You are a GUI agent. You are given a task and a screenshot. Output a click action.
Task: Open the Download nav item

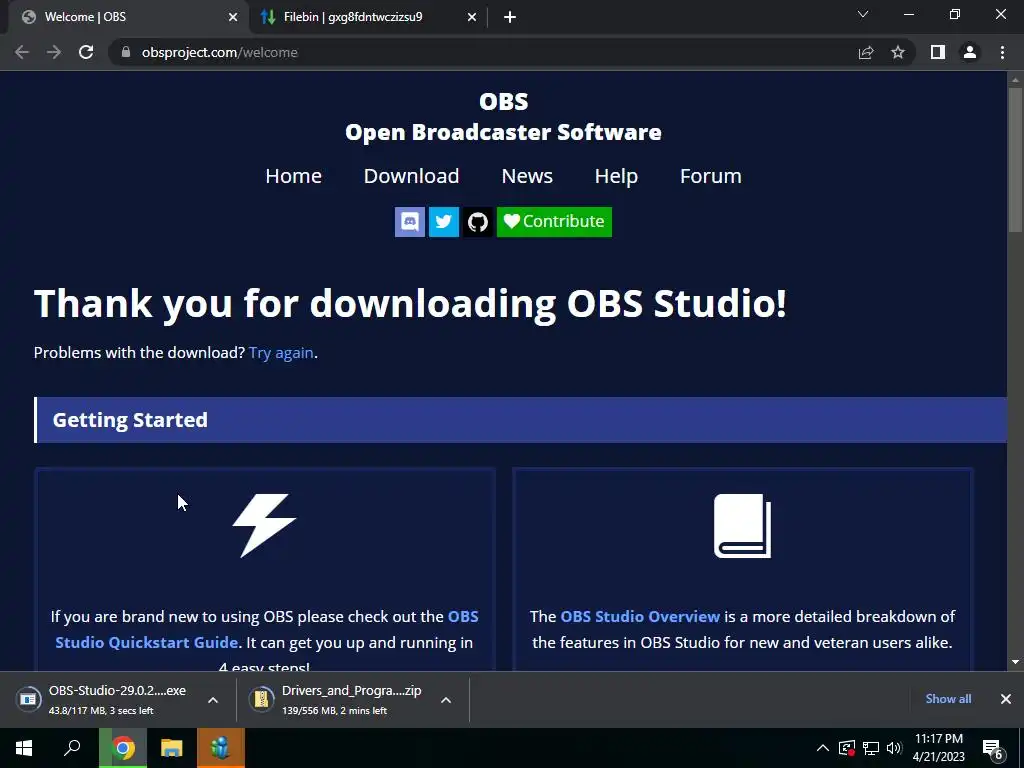coord(411,176)
